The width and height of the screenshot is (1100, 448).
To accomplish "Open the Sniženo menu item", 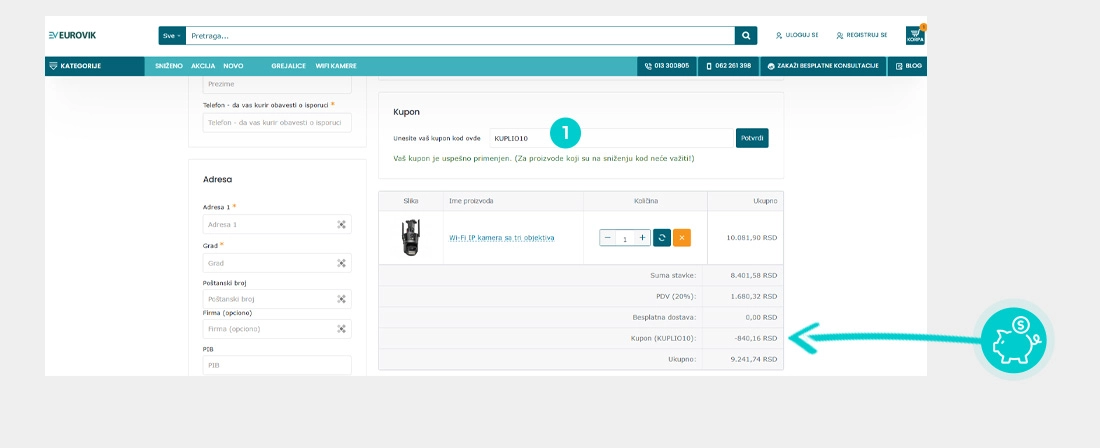I will point(169,66).
